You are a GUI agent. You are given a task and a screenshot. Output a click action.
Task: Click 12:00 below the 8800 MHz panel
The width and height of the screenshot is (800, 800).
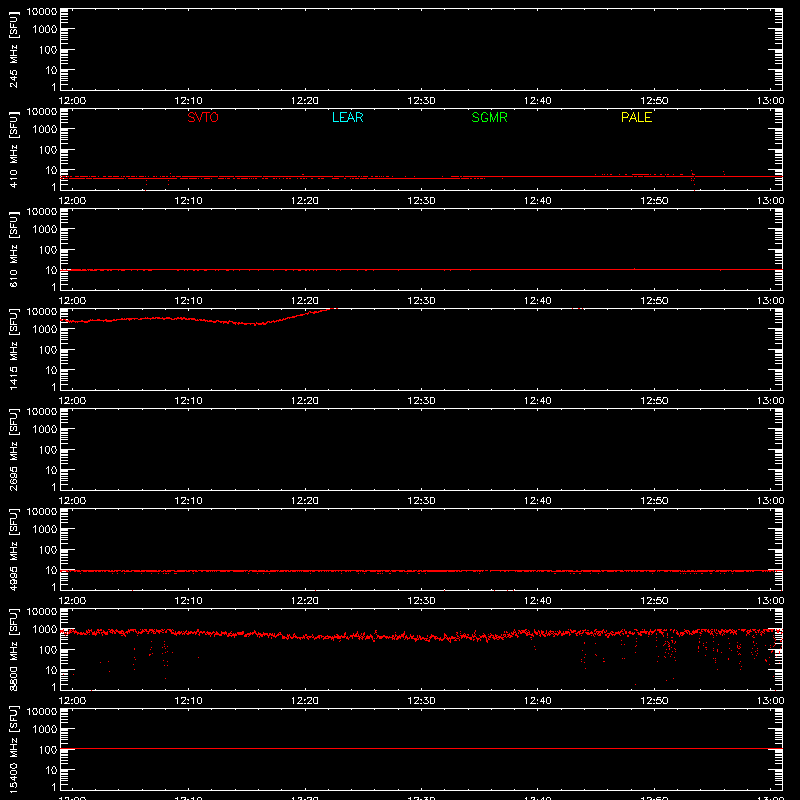point(72,701)
